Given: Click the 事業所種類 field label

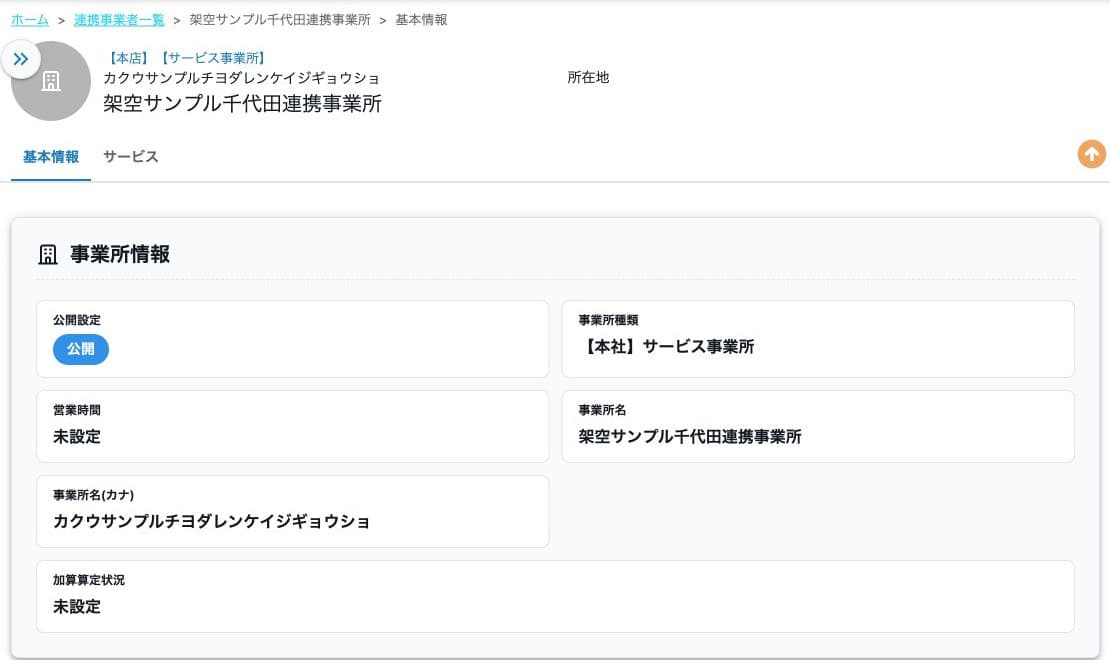Looking at the screenshot, I should [608, 320].
